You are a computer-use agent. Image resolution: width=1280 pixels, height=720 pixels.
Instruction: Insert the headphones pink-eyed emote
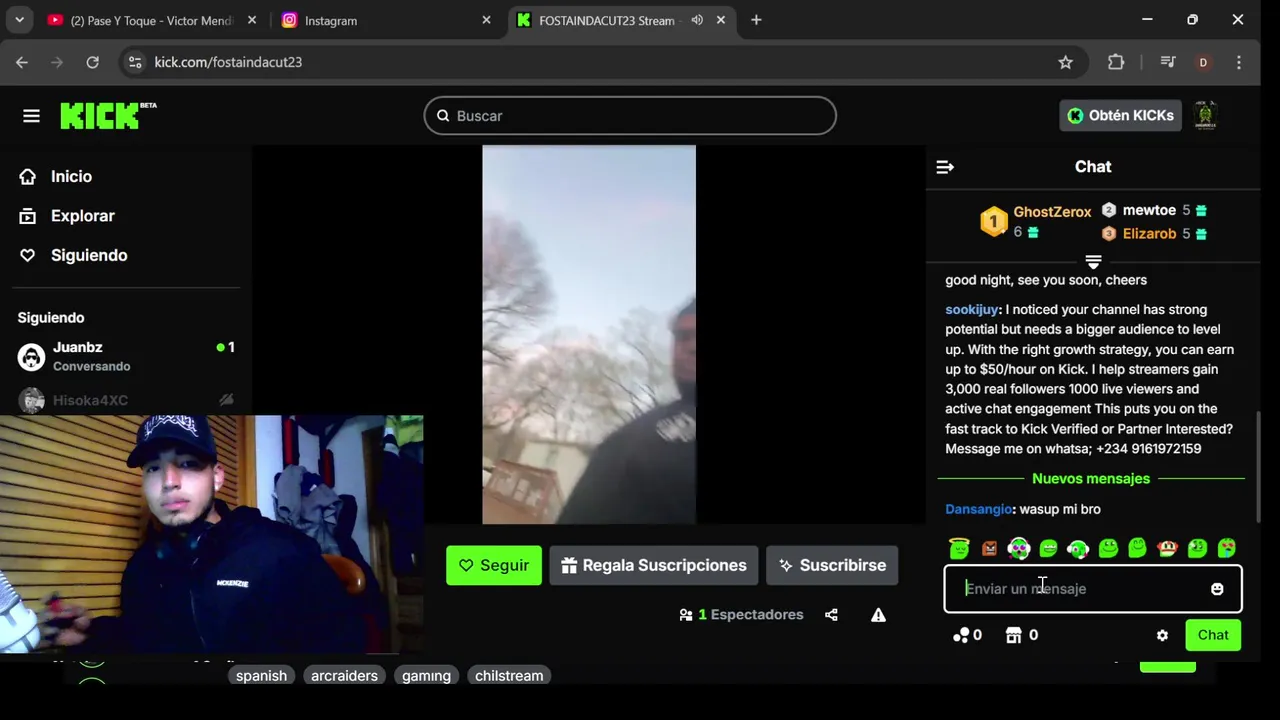click(x=1018, y=548)
